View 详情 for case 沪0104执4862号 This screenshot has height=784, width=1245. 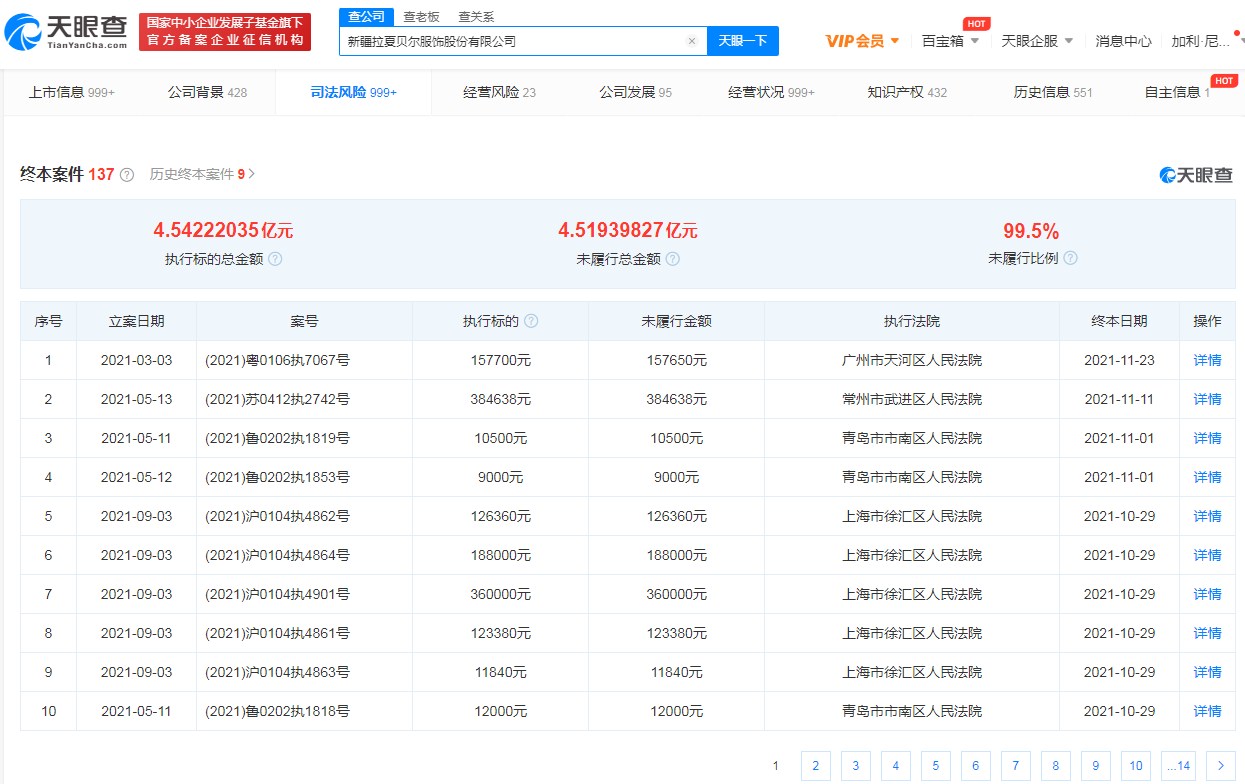pos(1207,516)
